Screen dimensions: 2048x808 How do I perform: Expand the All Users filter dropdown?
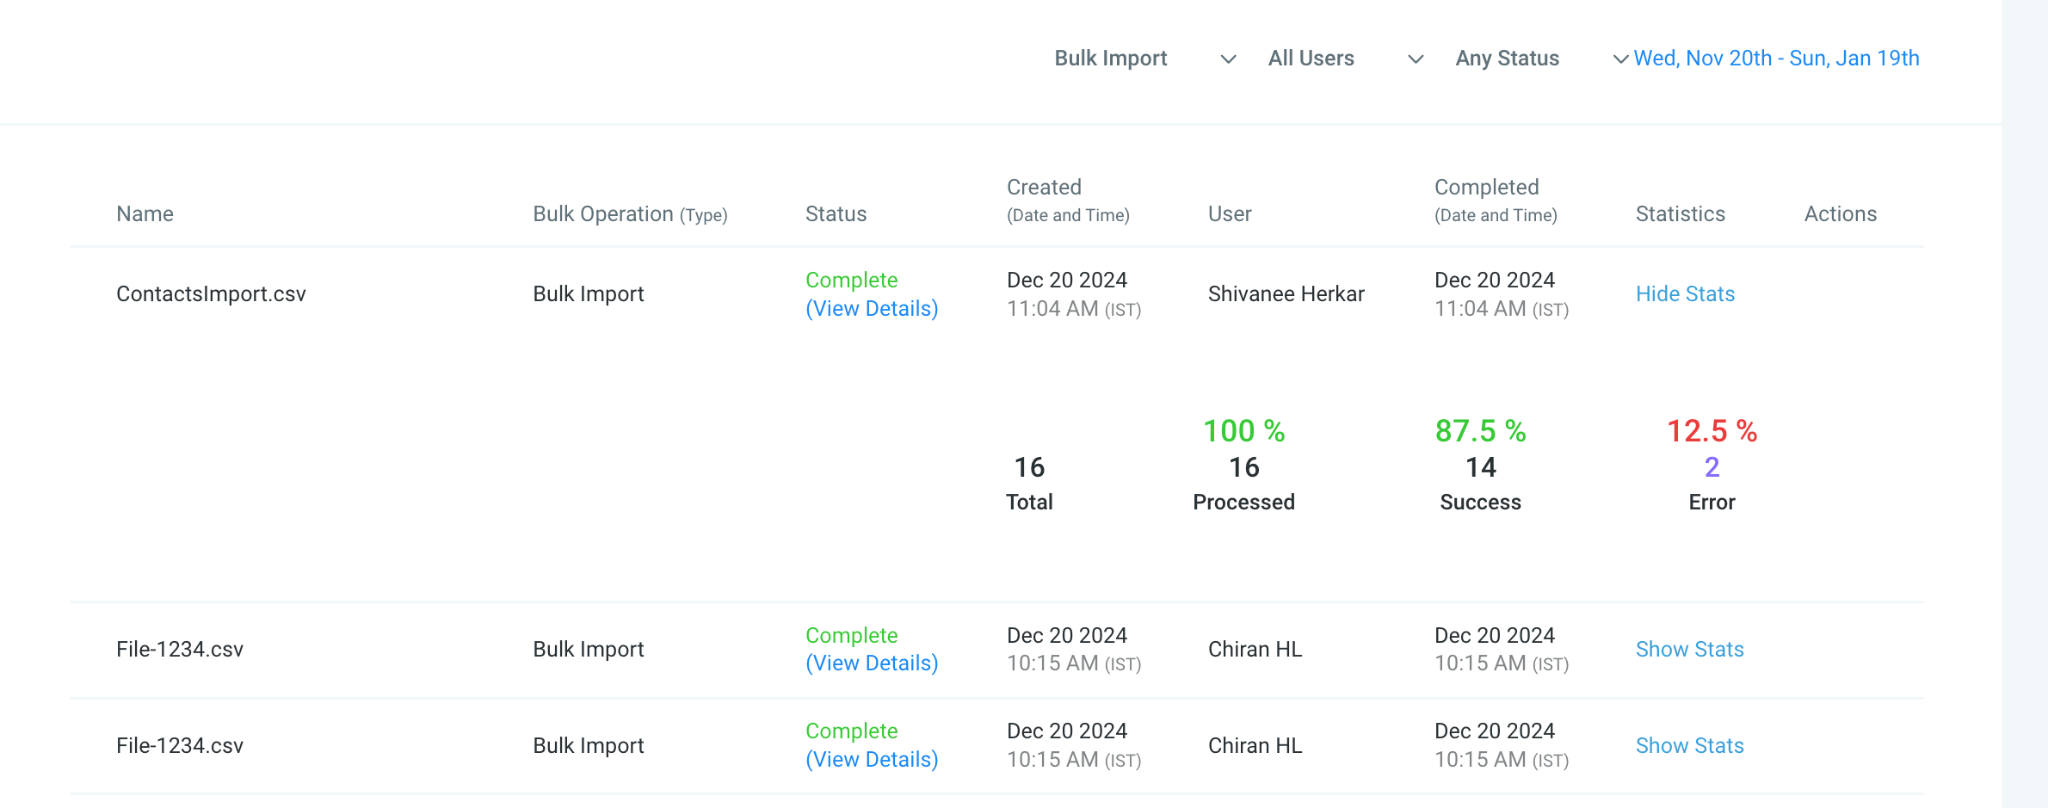[x=1345, y=58]
